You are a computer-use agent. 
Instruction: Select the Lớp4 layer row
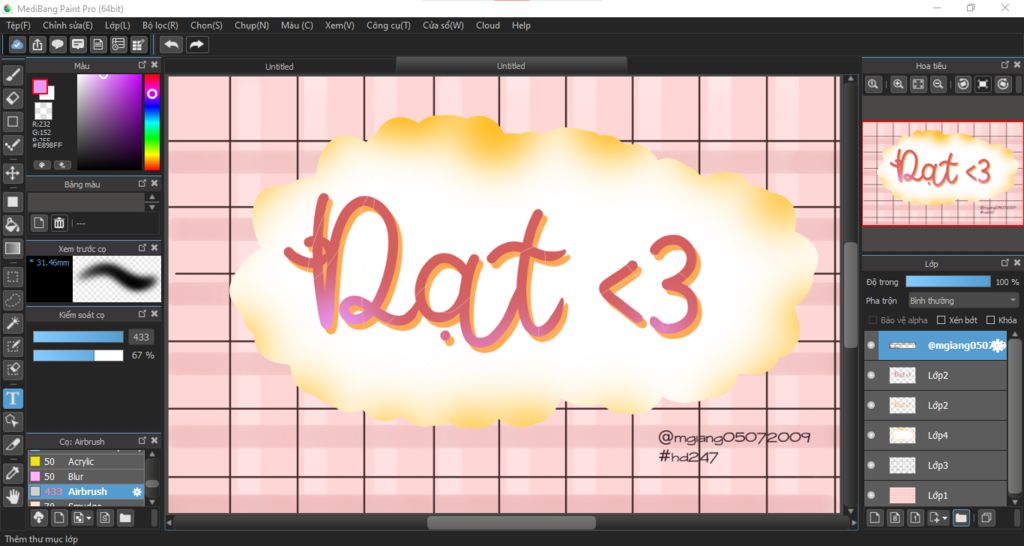click(x=935, y=436)
